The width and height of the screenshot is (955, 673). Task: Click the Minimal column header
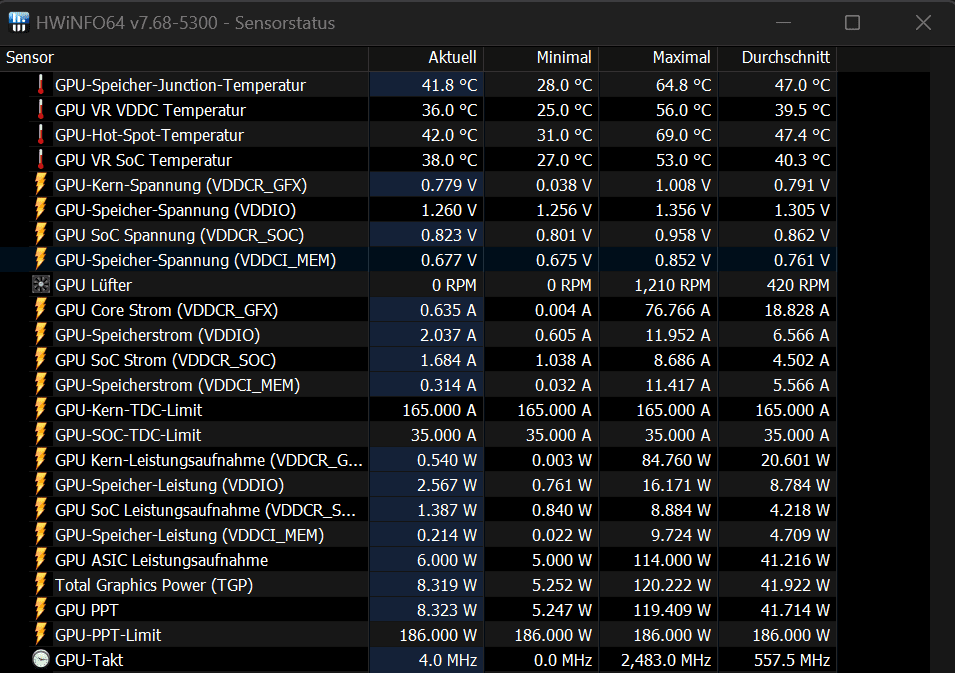[541, 58]
